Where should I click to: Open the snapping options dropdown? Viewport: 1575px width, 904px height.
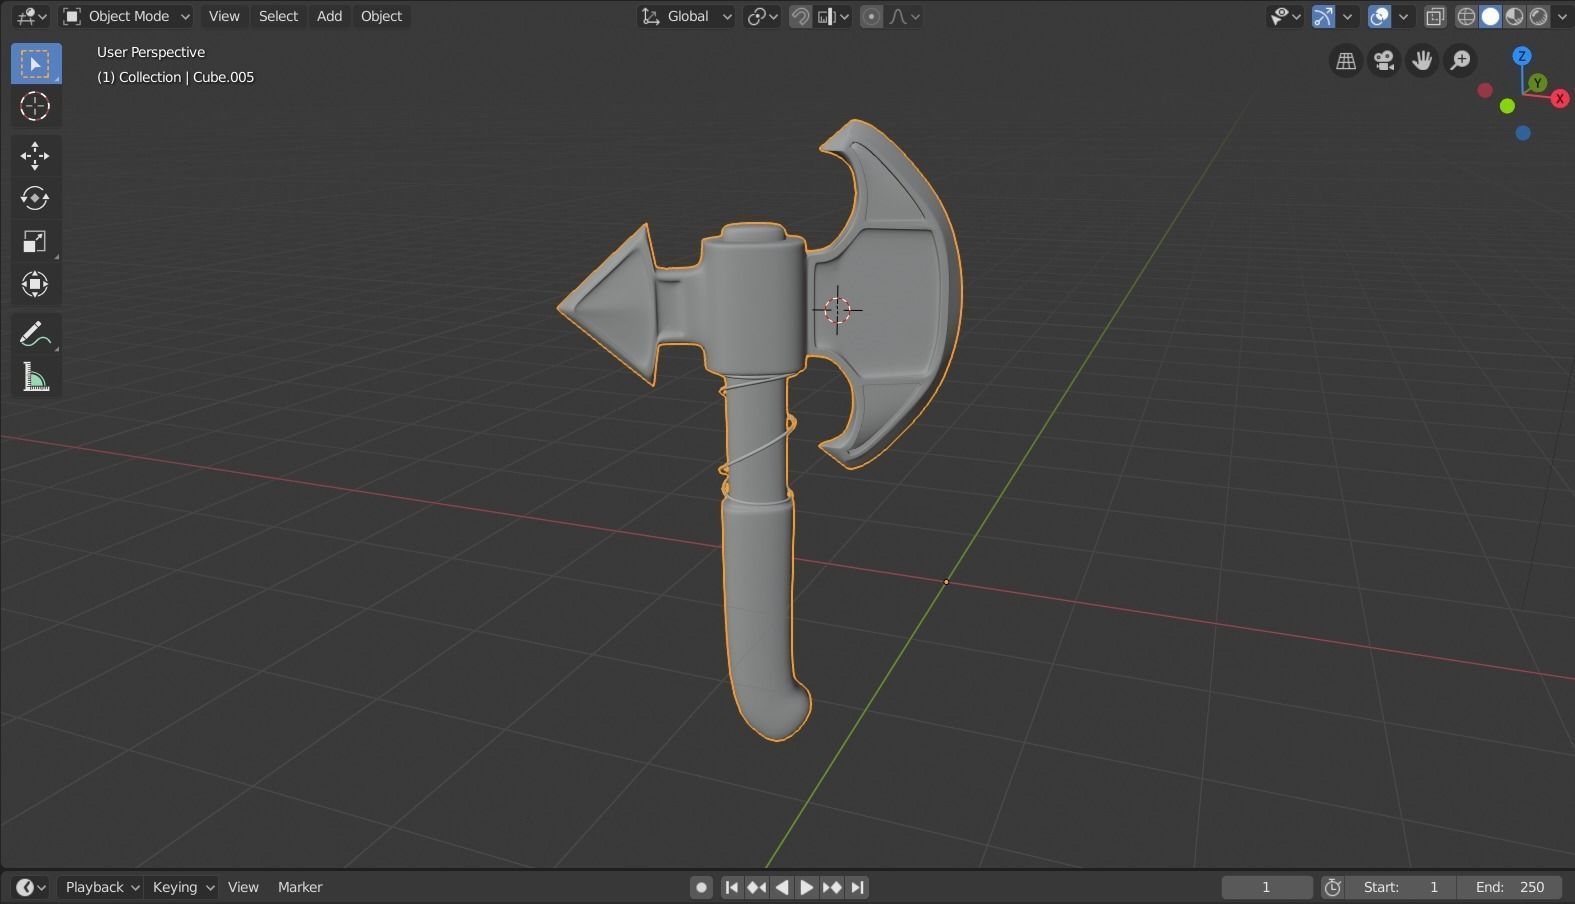coord(833,16)
